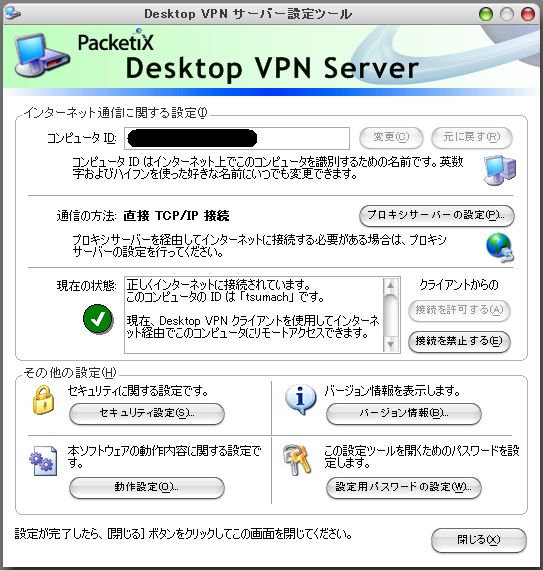The height and width of the screenshot is (570, 543).
Task: Click the green checkmark status icon
Action: [98, 319]
